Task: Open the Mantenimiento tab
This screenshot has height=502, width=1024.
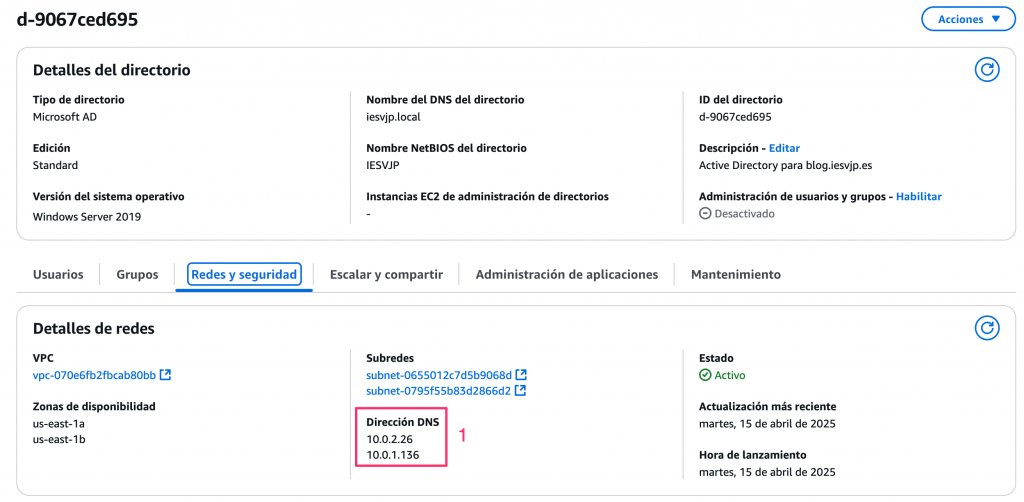Action: (x=735, y=274)
